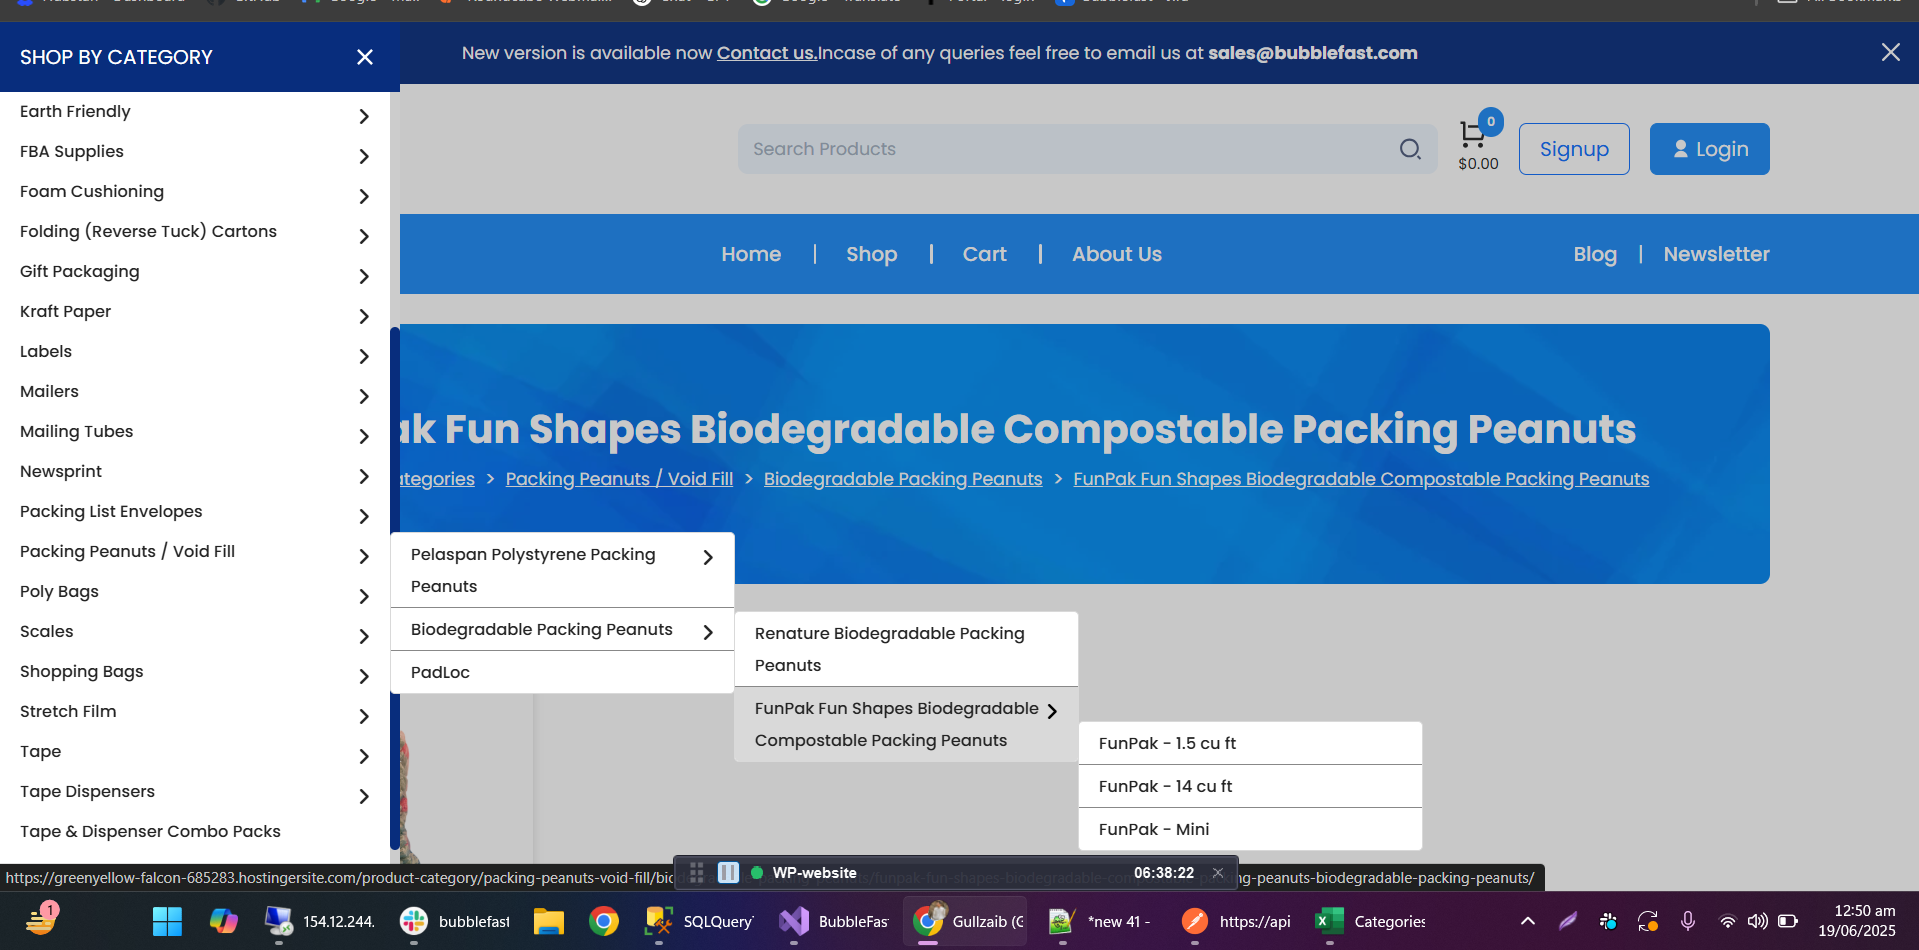Dismiss the new version announcement bar

point(1890,52)
